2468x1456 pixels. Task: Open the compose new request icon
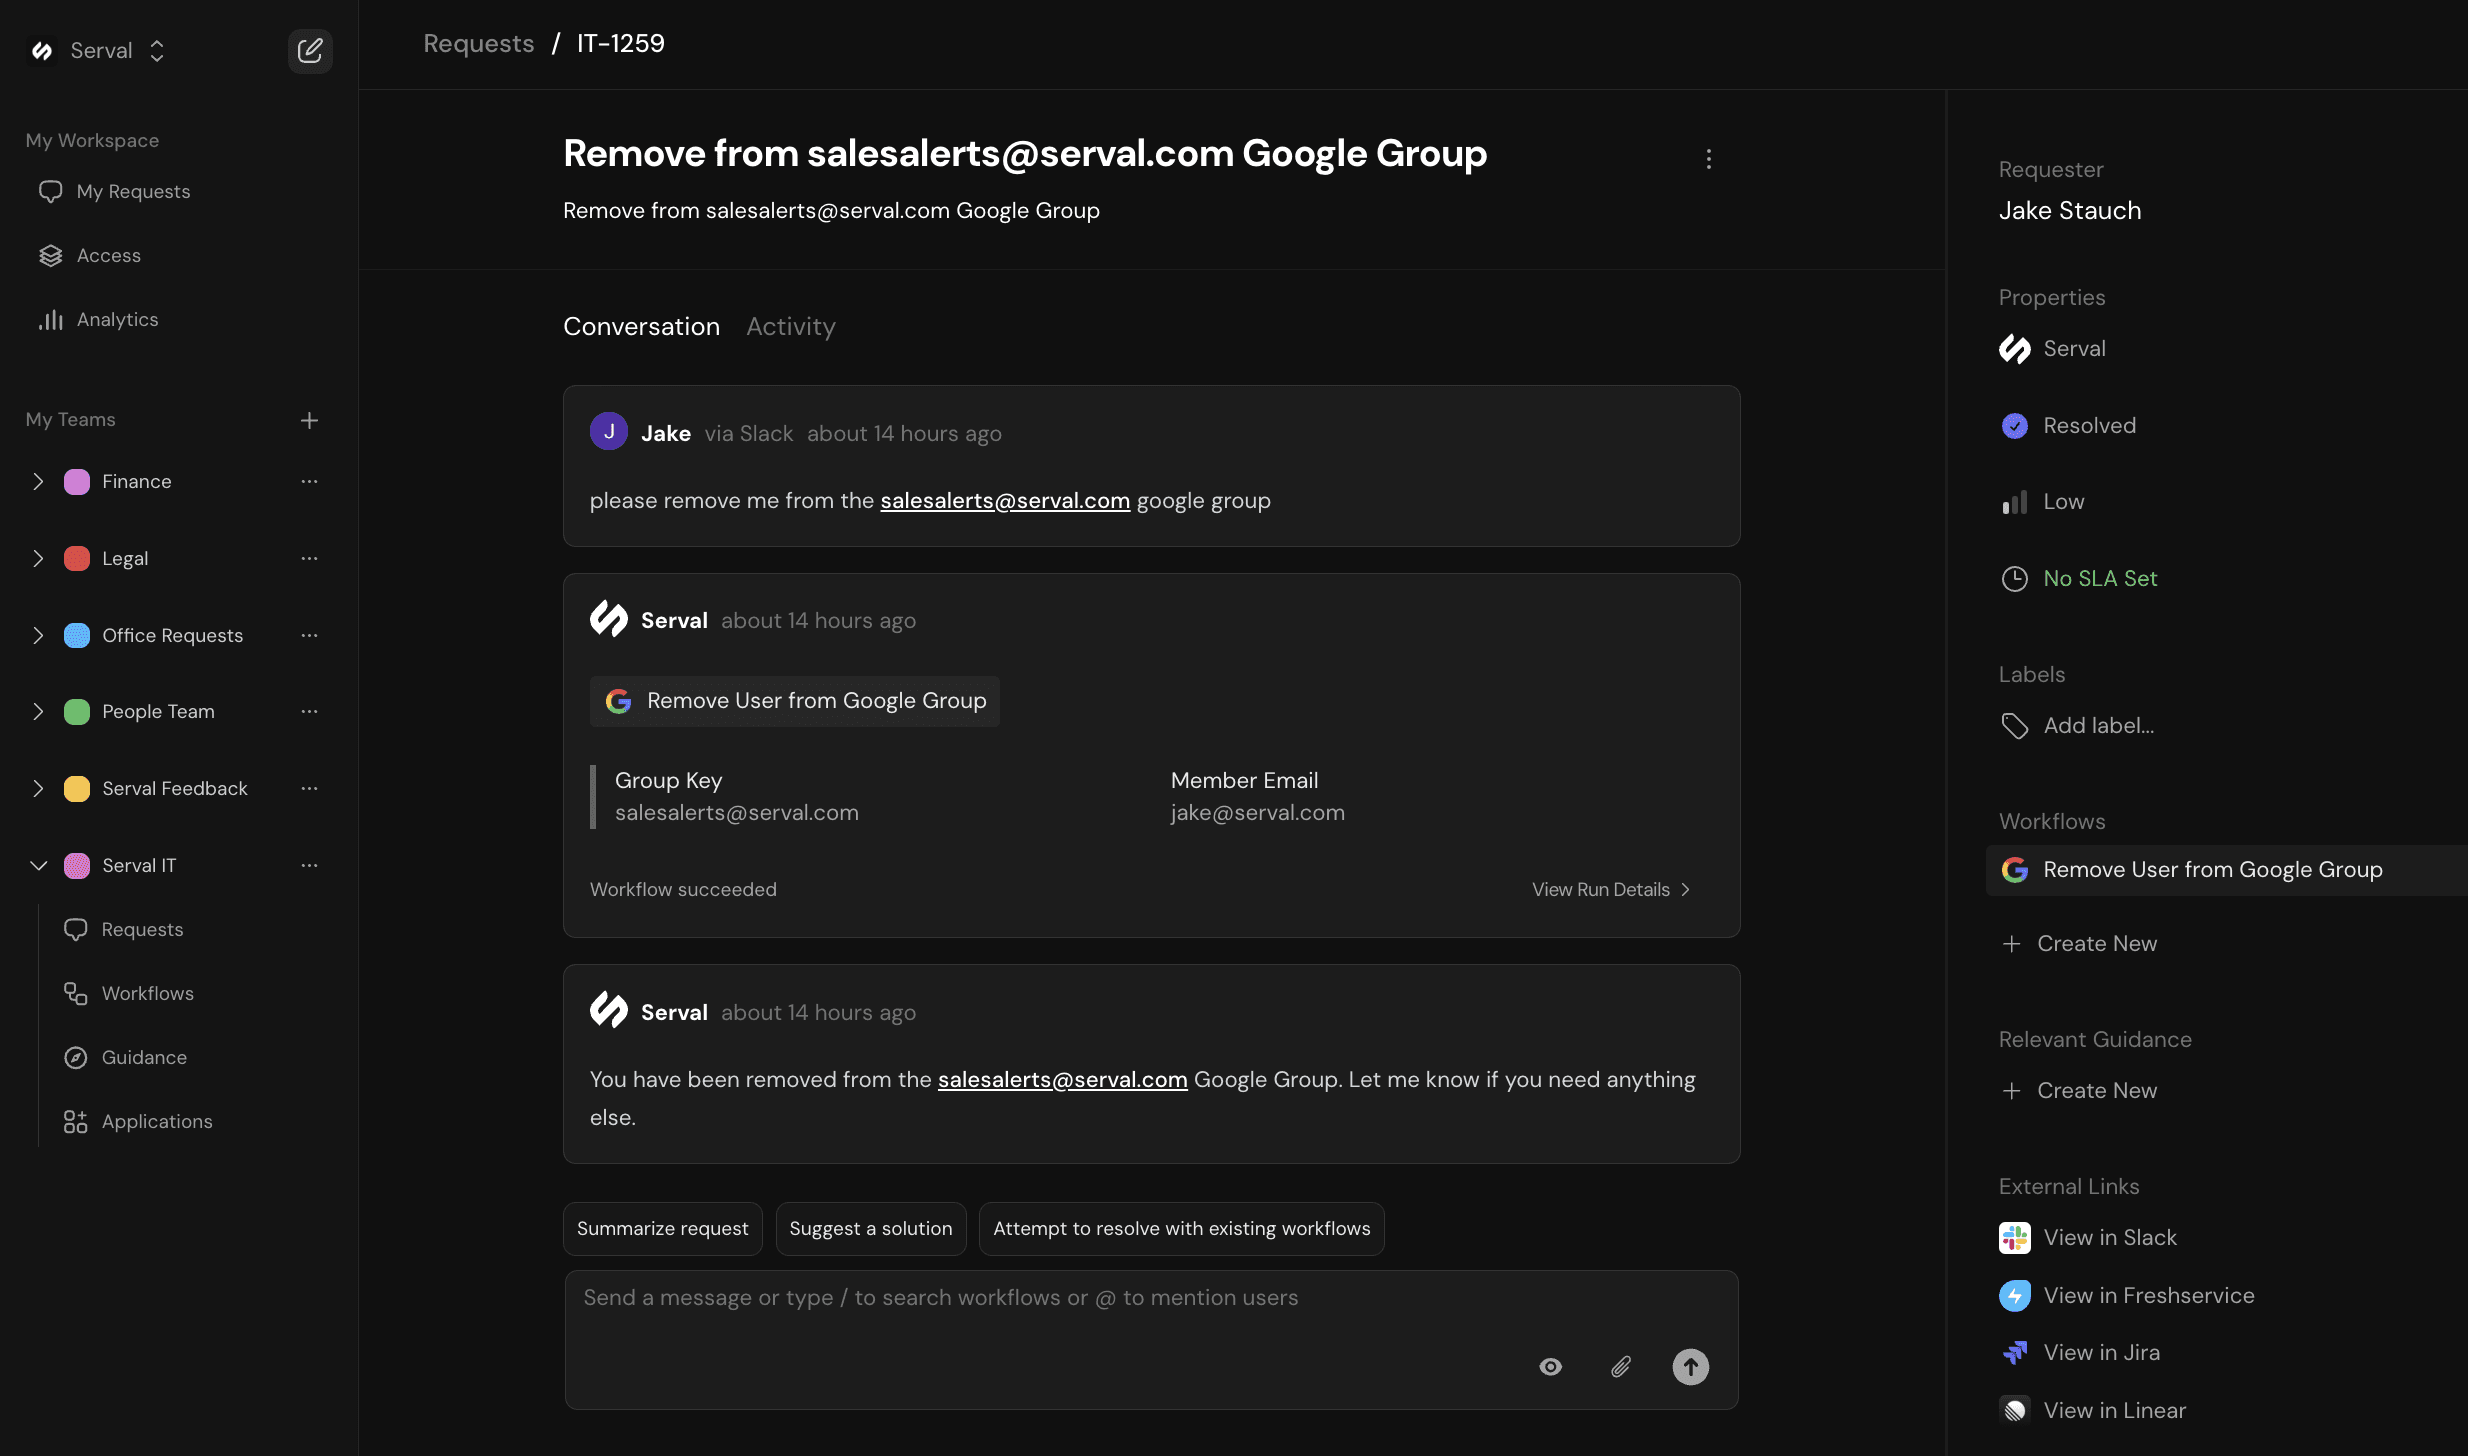point(310,50)
